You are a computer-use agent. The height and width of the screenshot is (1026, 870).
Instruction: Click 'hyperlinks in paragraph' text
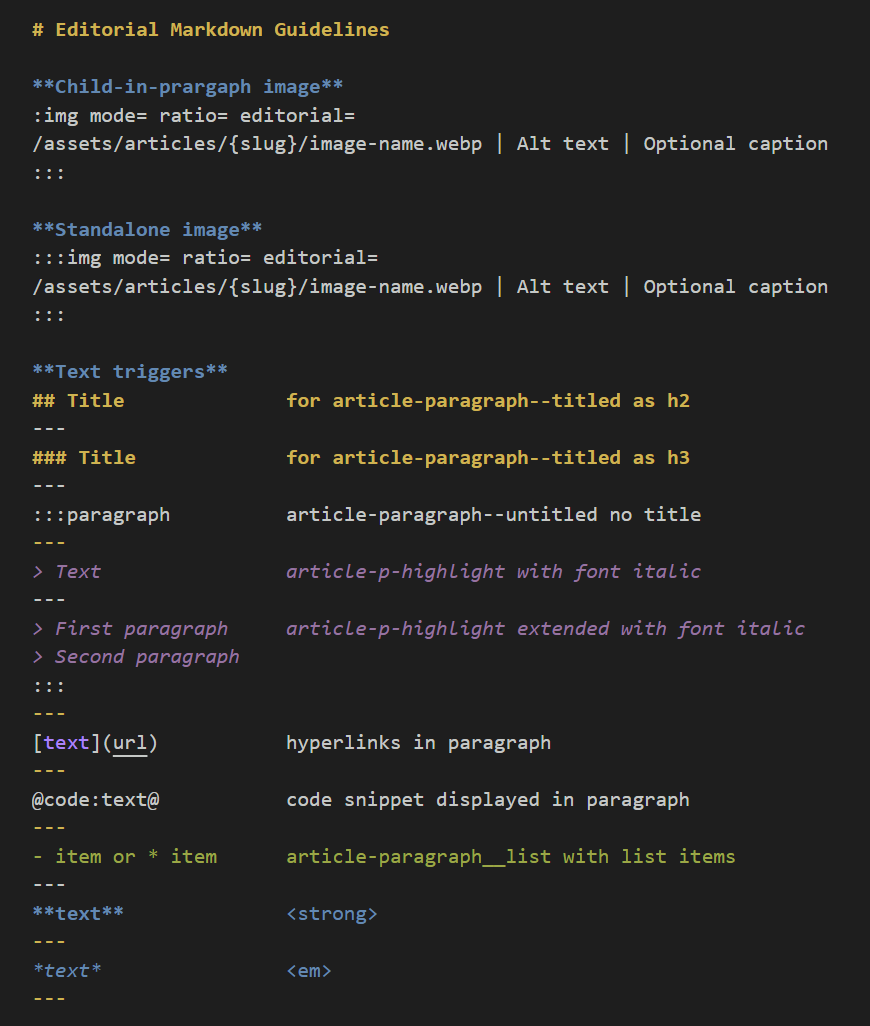(419, 743)
